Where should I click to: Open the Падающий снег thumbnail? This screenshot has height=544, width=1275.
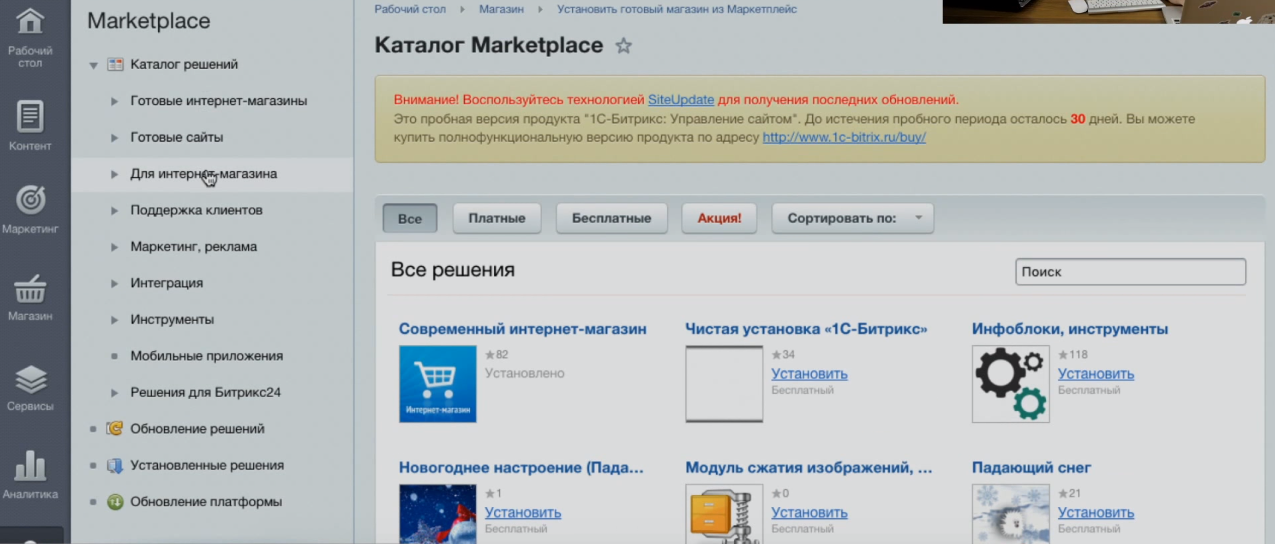tap(1011, 514)
